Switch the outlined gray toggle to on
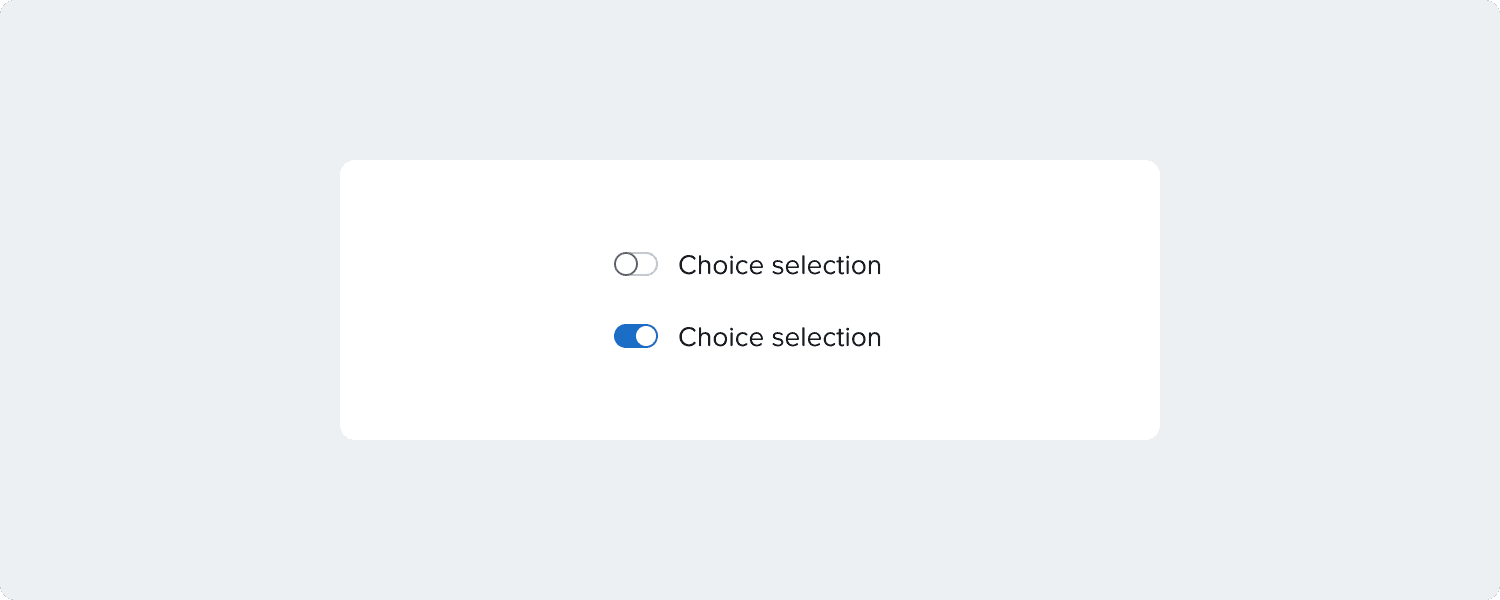1500x600 pixels. (x=636, y=265)
